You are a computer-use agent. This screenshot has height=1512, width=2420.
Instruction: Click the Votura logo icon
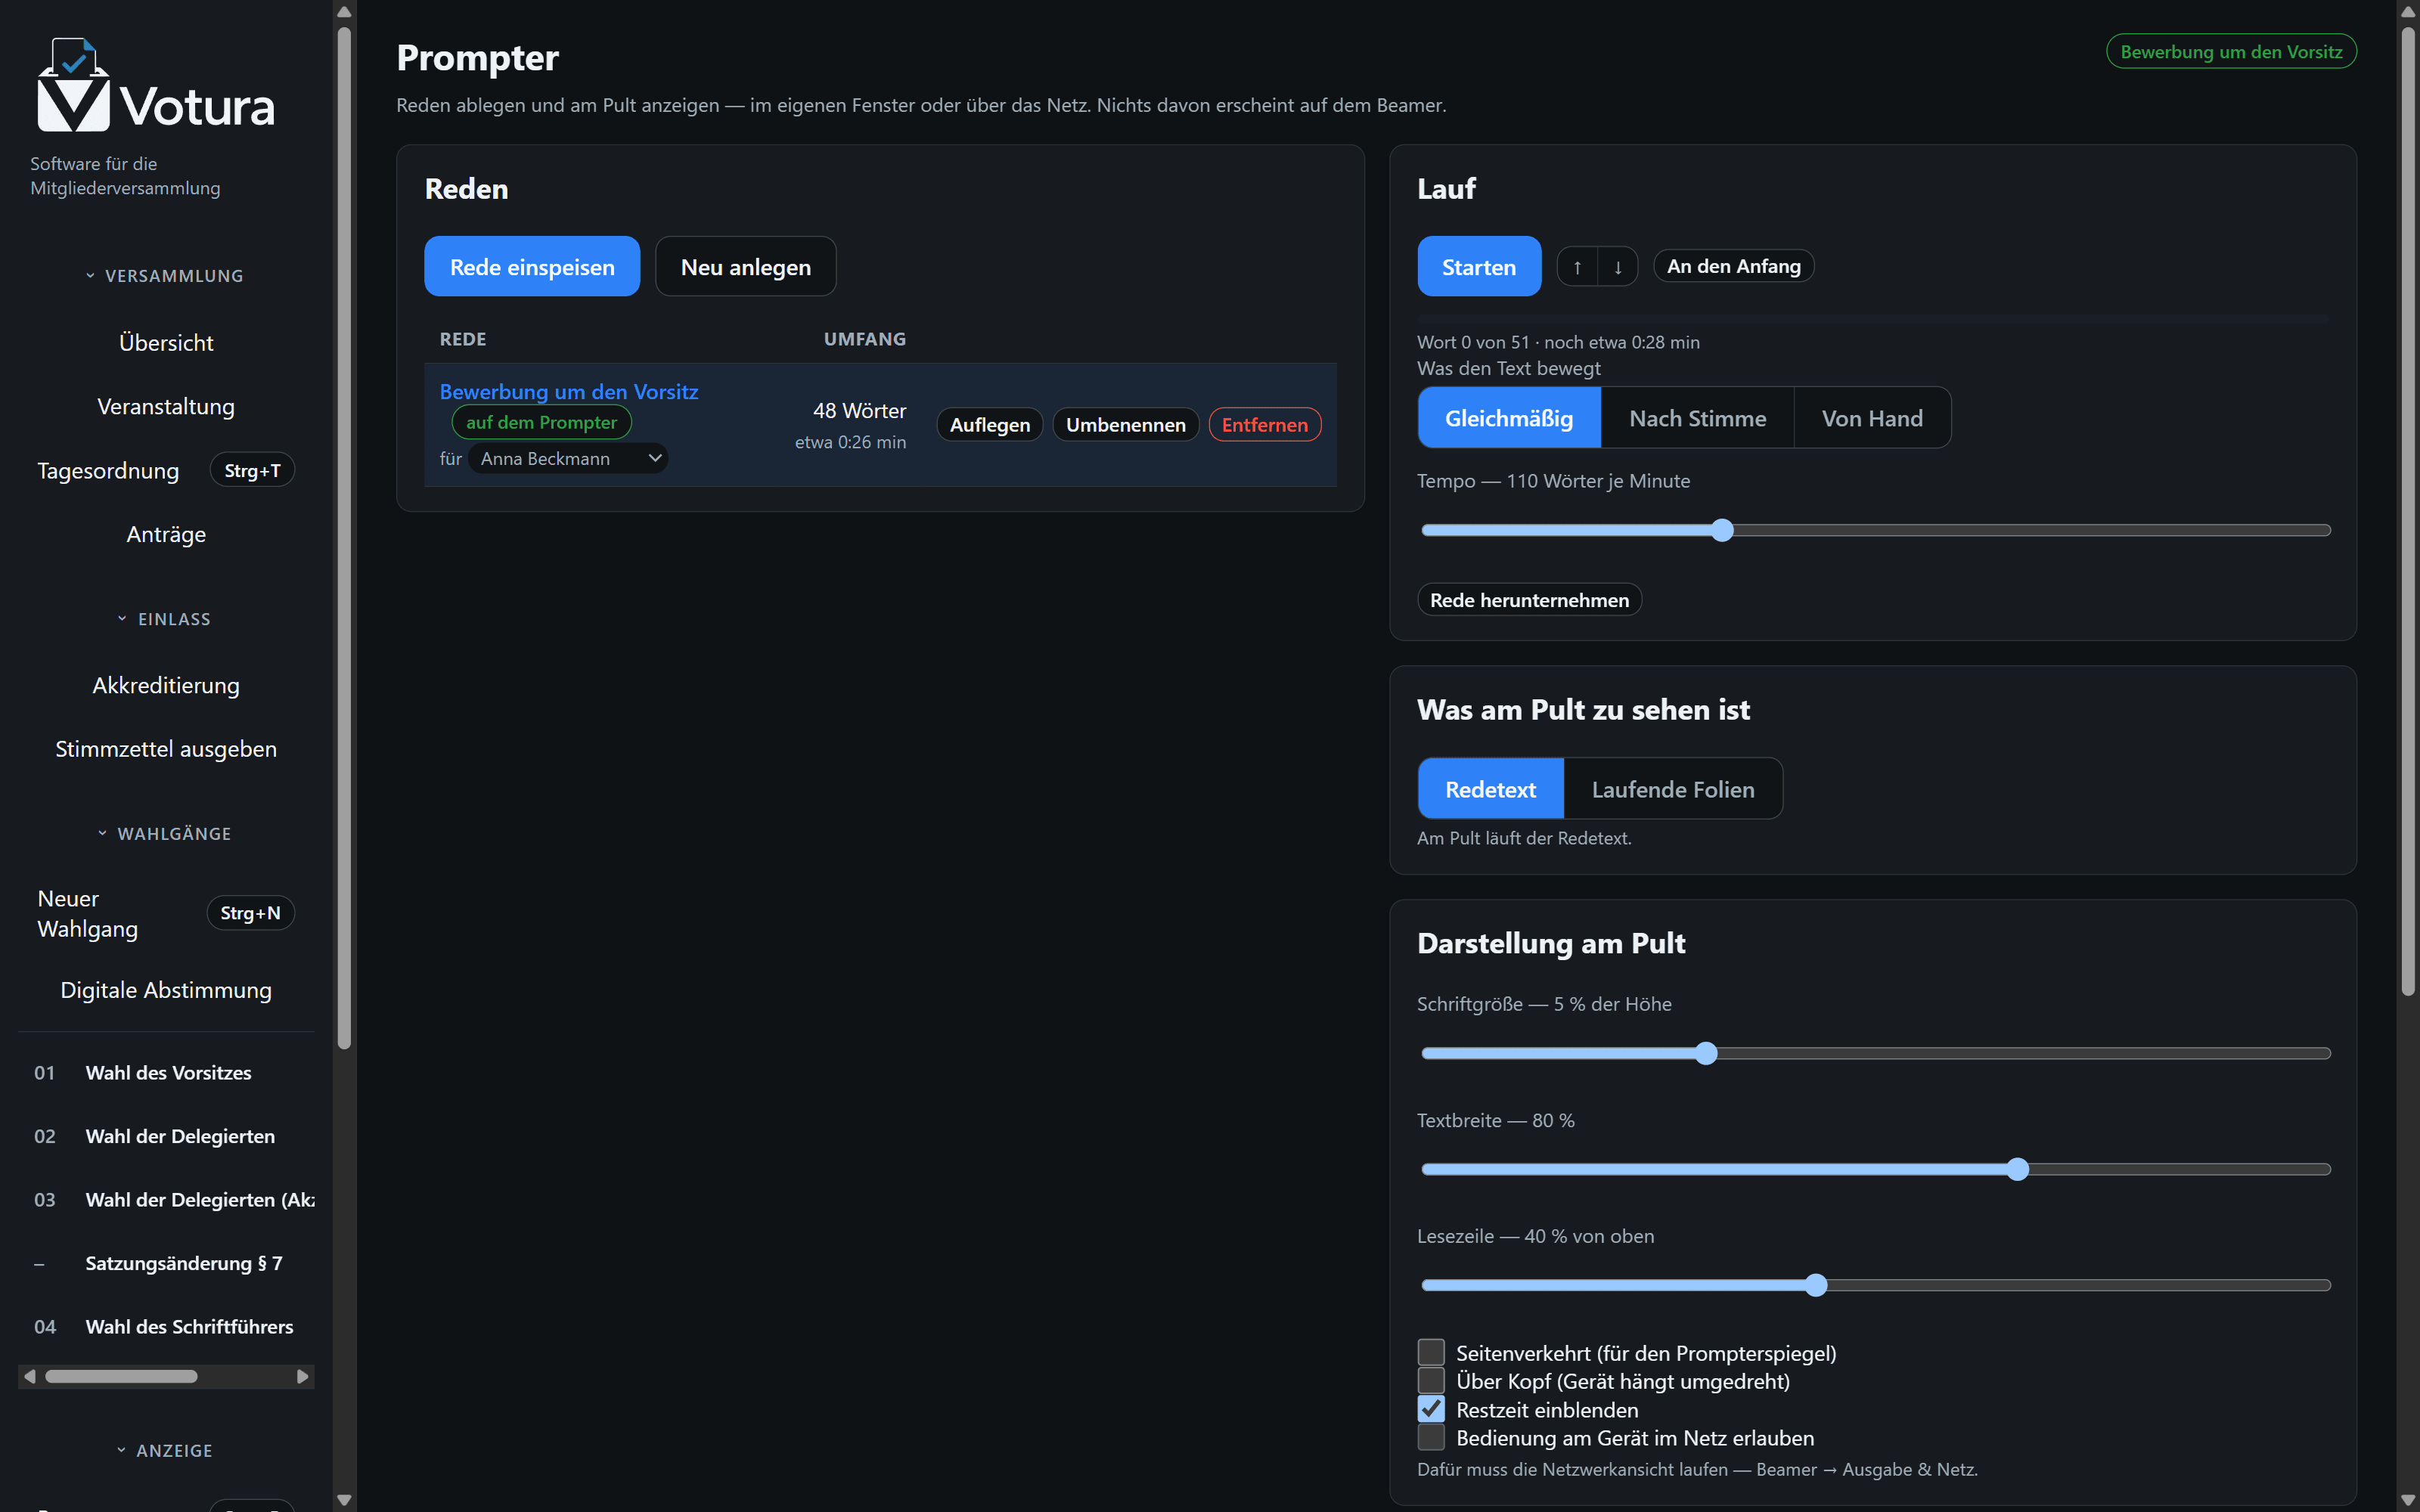[x=73, y=85]
